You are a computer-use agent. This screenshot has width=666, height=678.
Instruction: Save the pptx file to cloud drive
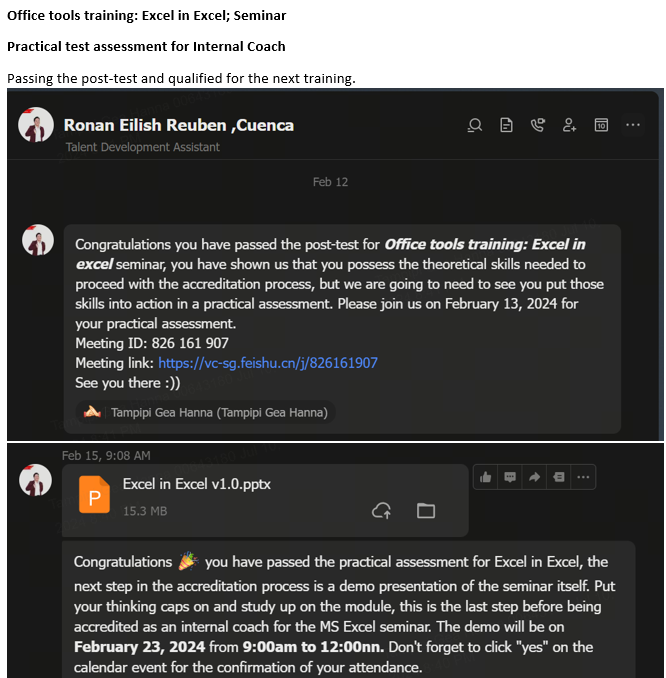[381, 511]
